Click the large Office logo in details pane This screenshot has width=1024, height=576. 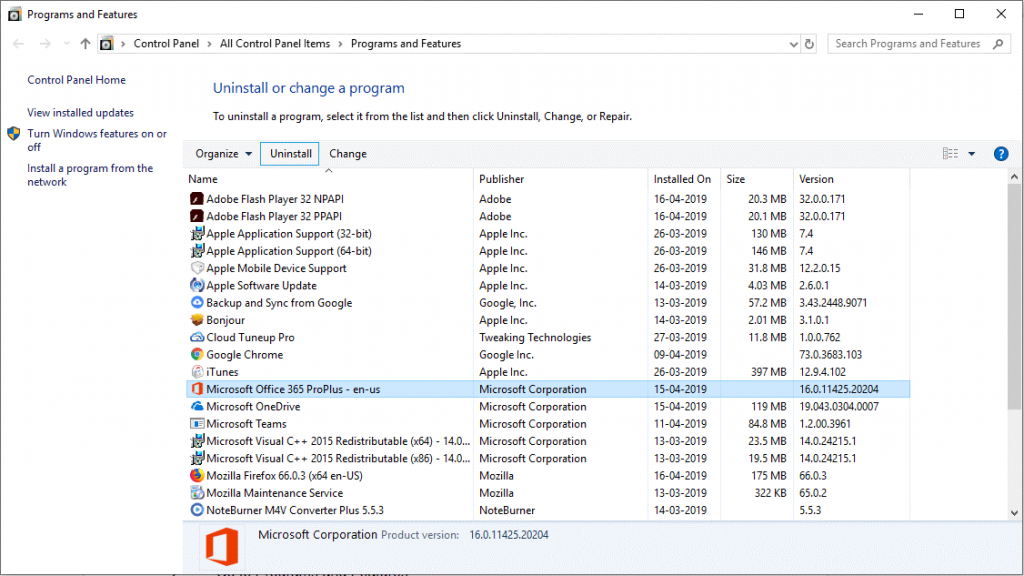tap(222, 547)
